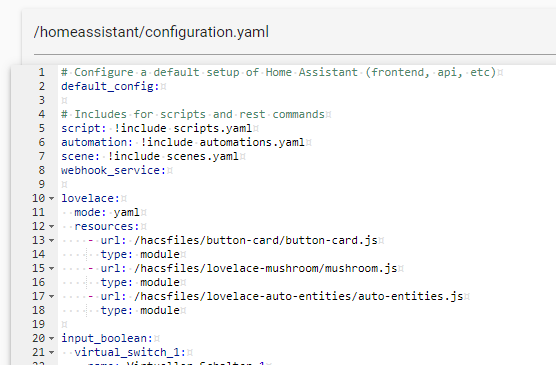Click the lovelace-mushroom/mushroom.js url path

[x=266, y=268]
